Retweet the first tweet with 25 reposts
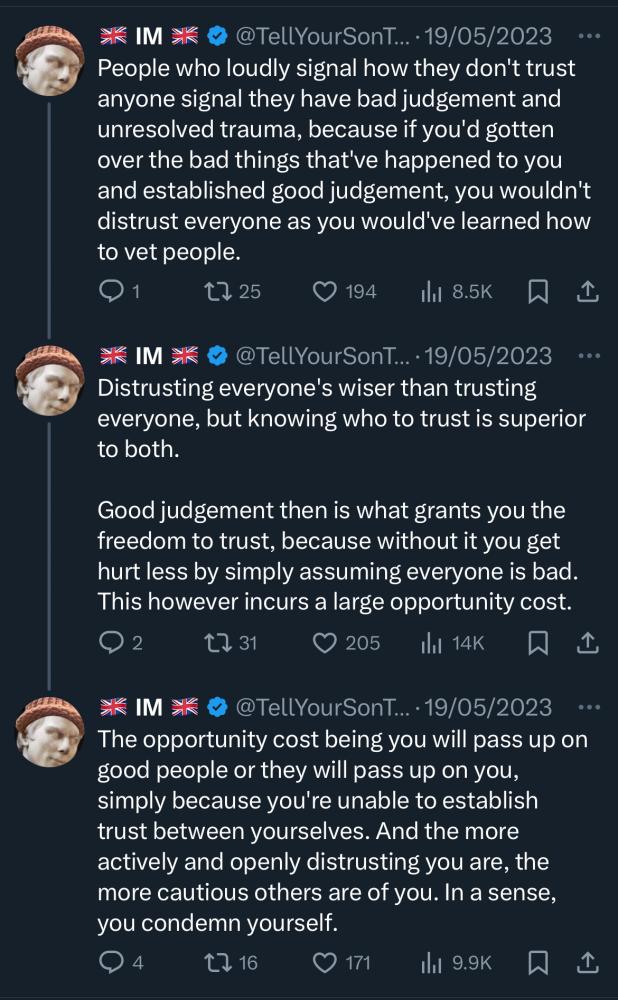The height and width of the screenshot is (1000, 618). click(x=219, y=291)
